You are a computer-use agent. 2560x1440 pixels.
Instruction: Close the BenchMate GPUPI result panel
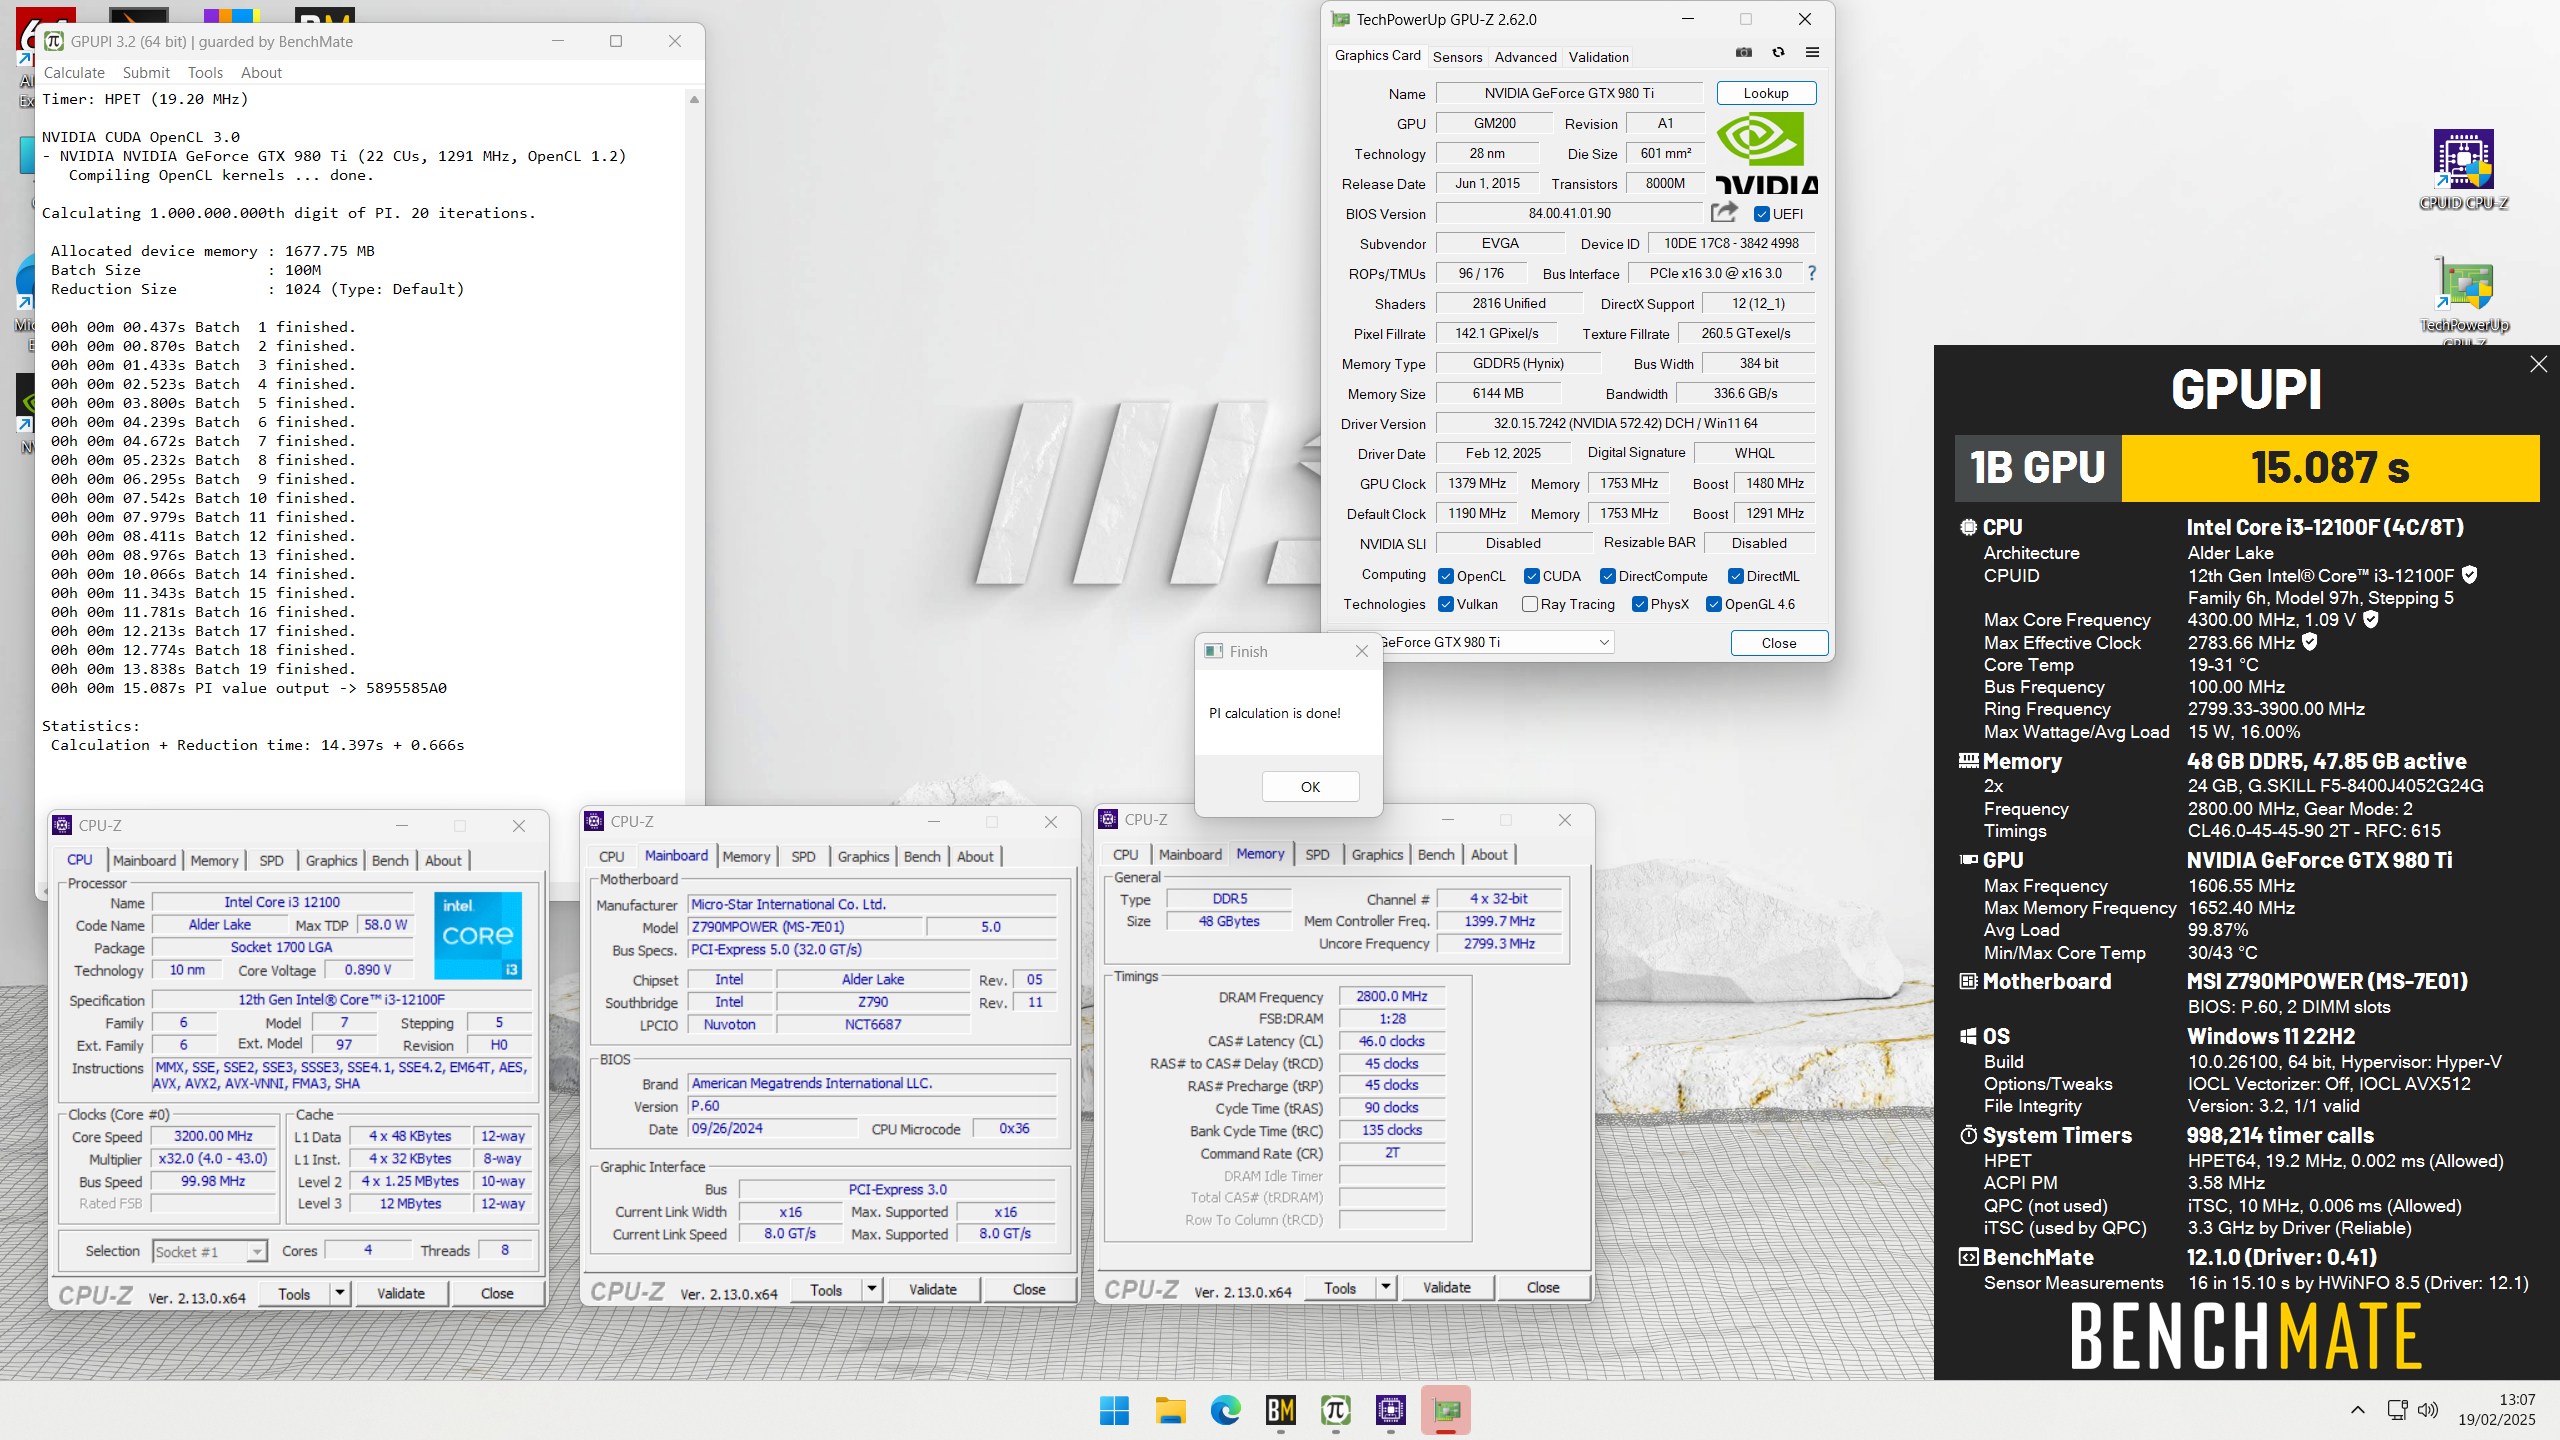[x=2539, y=364]
